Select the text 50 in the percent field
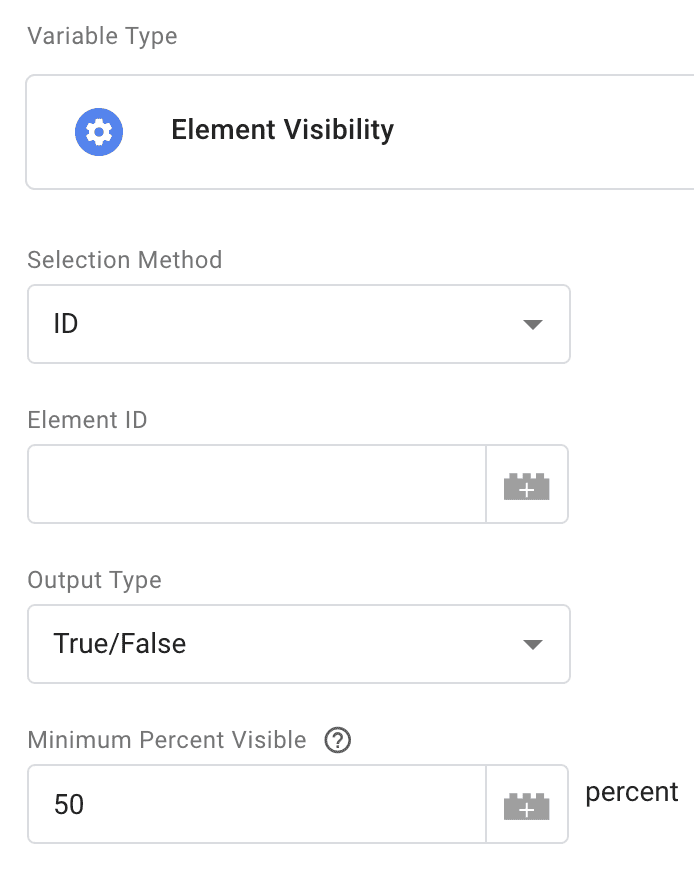 point(68,804)
